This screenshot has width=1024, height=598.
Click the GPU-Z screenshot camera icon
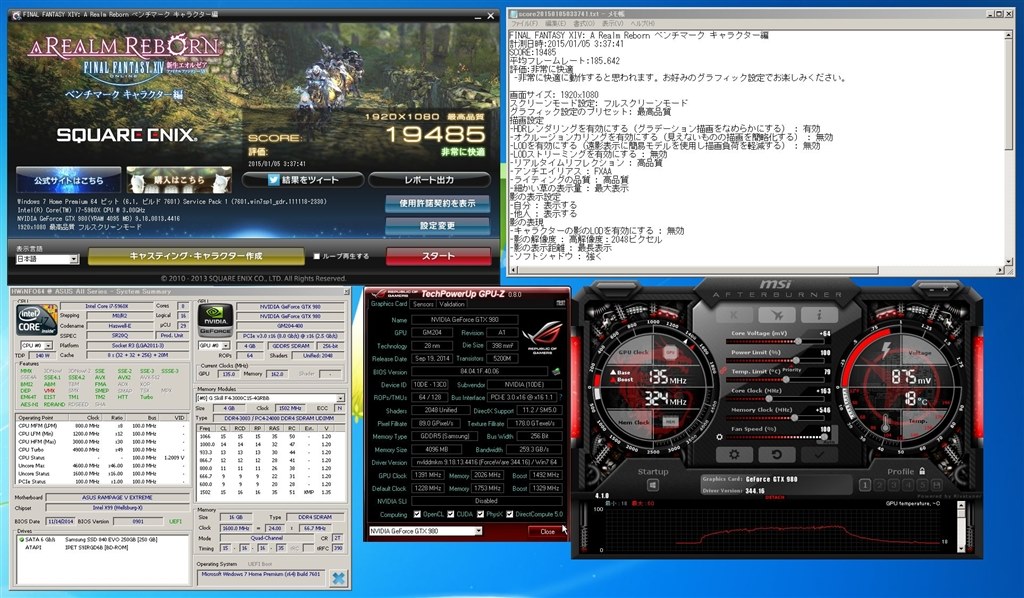tap(560, 303)
